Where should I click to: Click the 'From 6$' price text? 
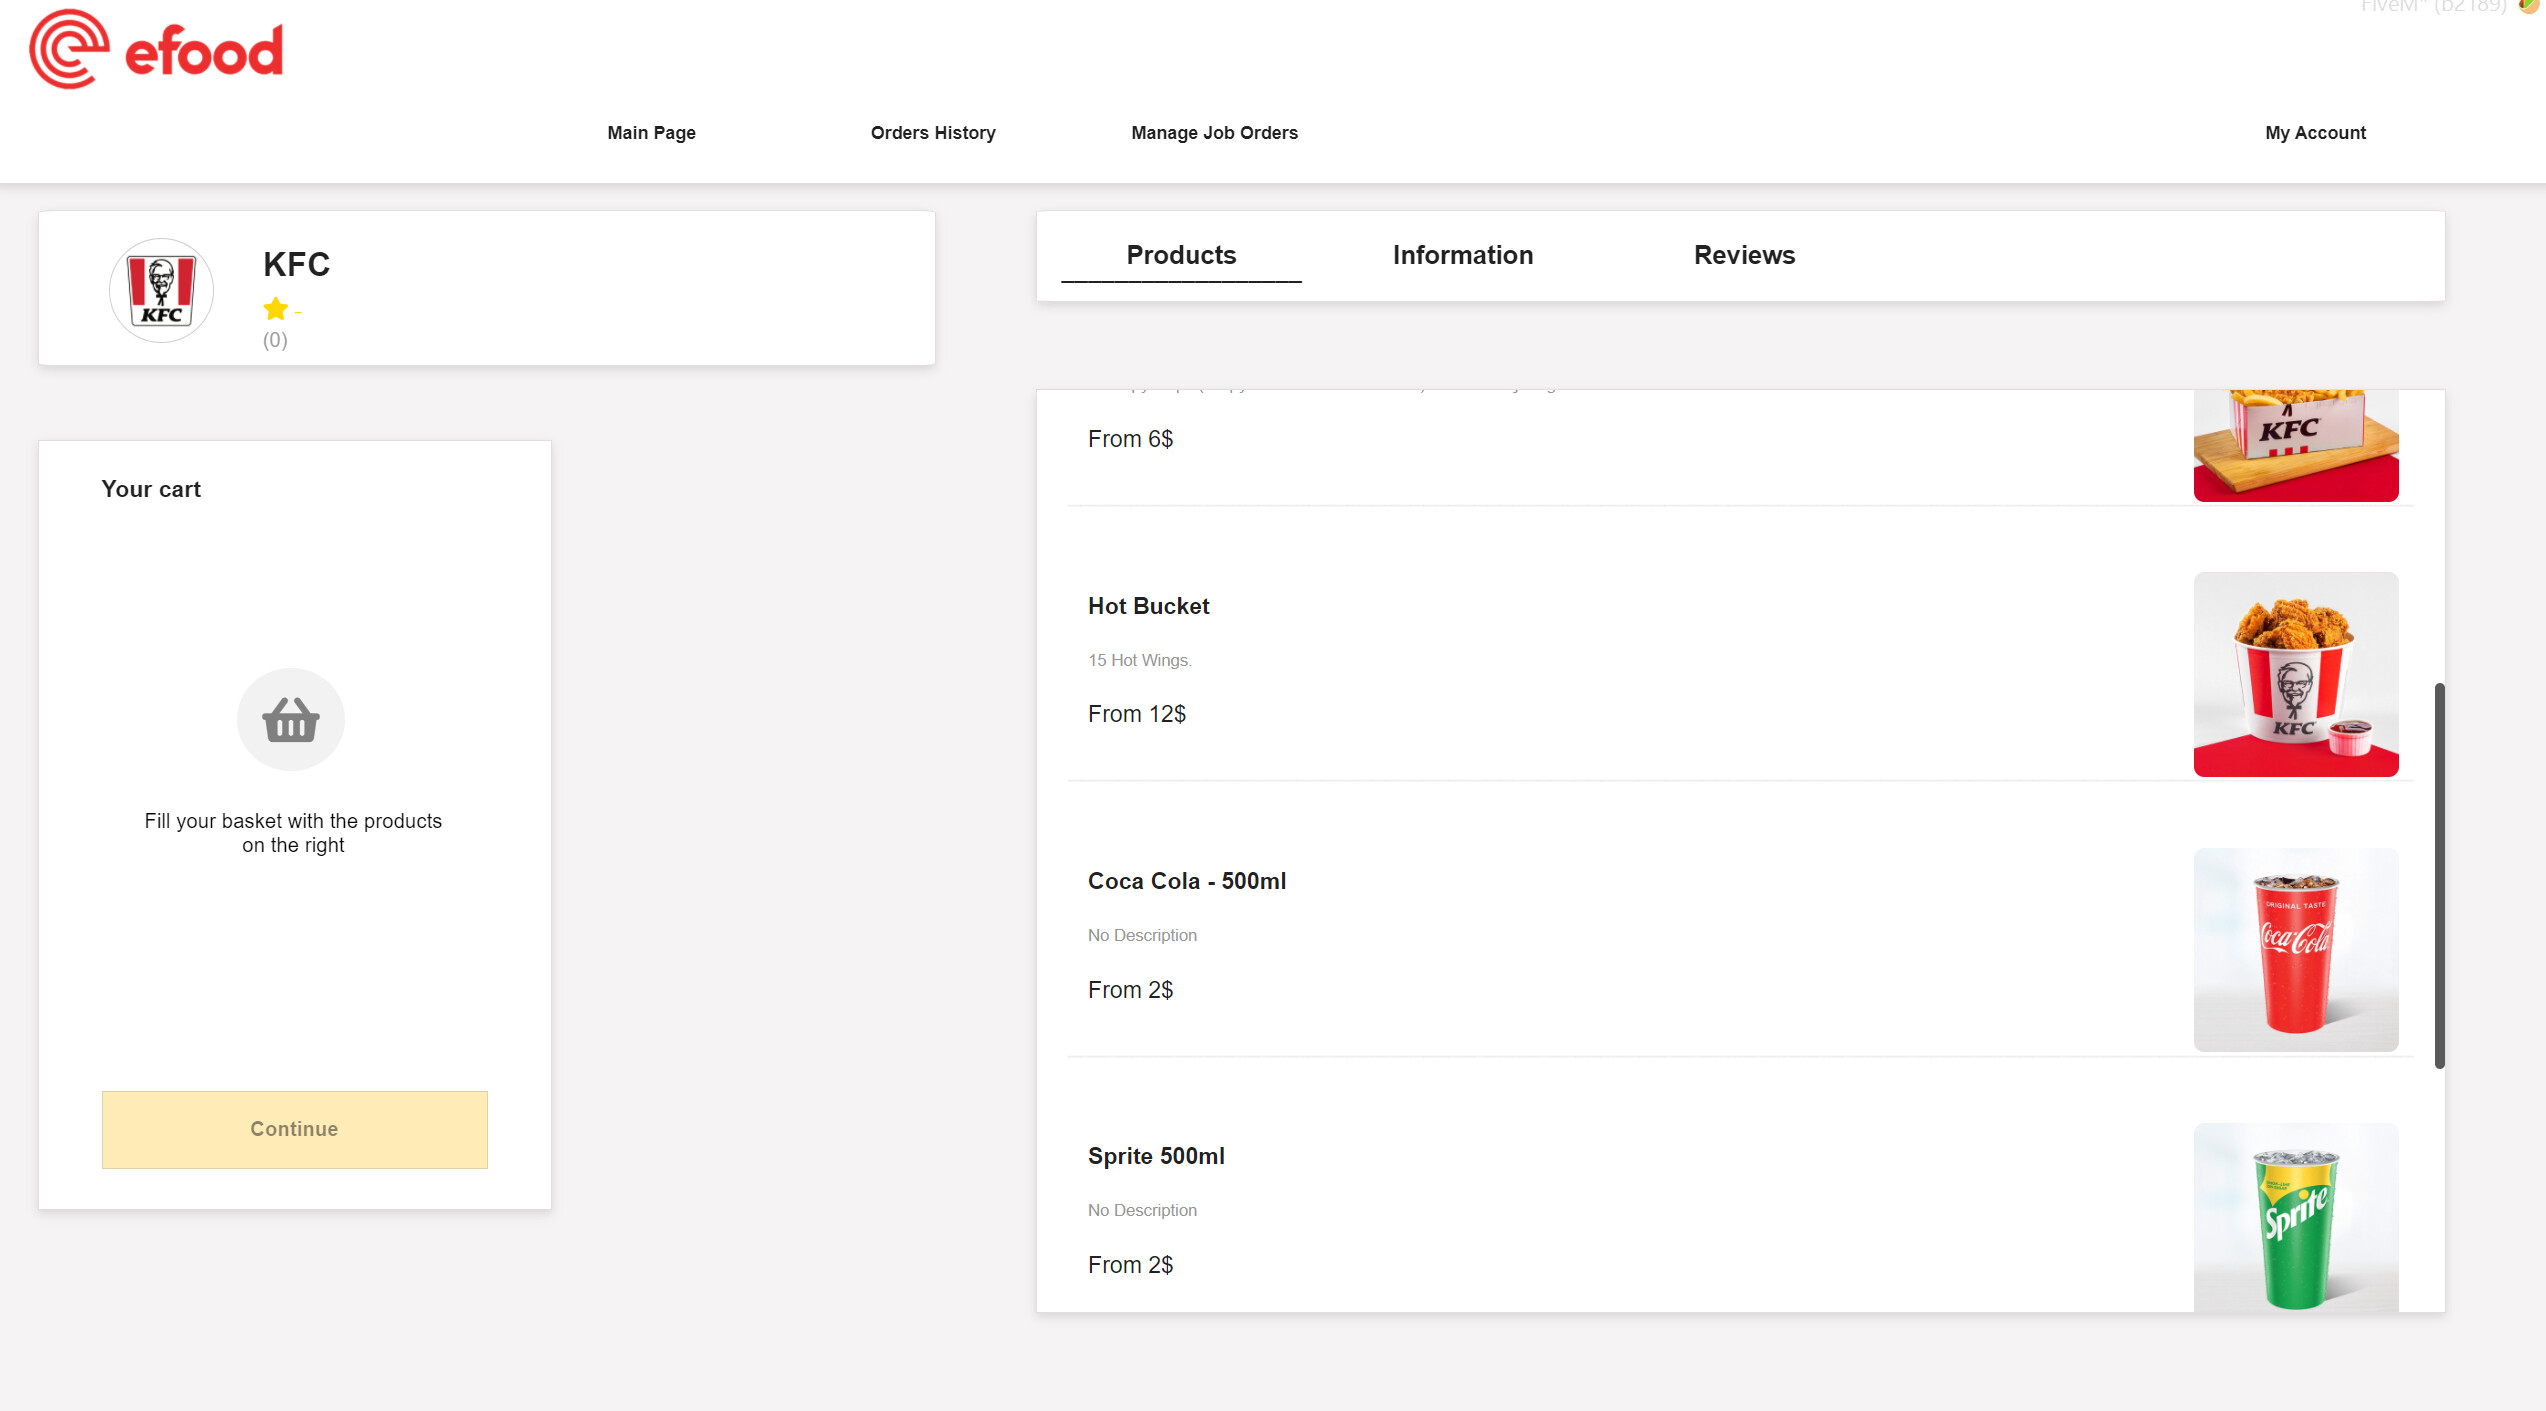(x=1130, y=439)
